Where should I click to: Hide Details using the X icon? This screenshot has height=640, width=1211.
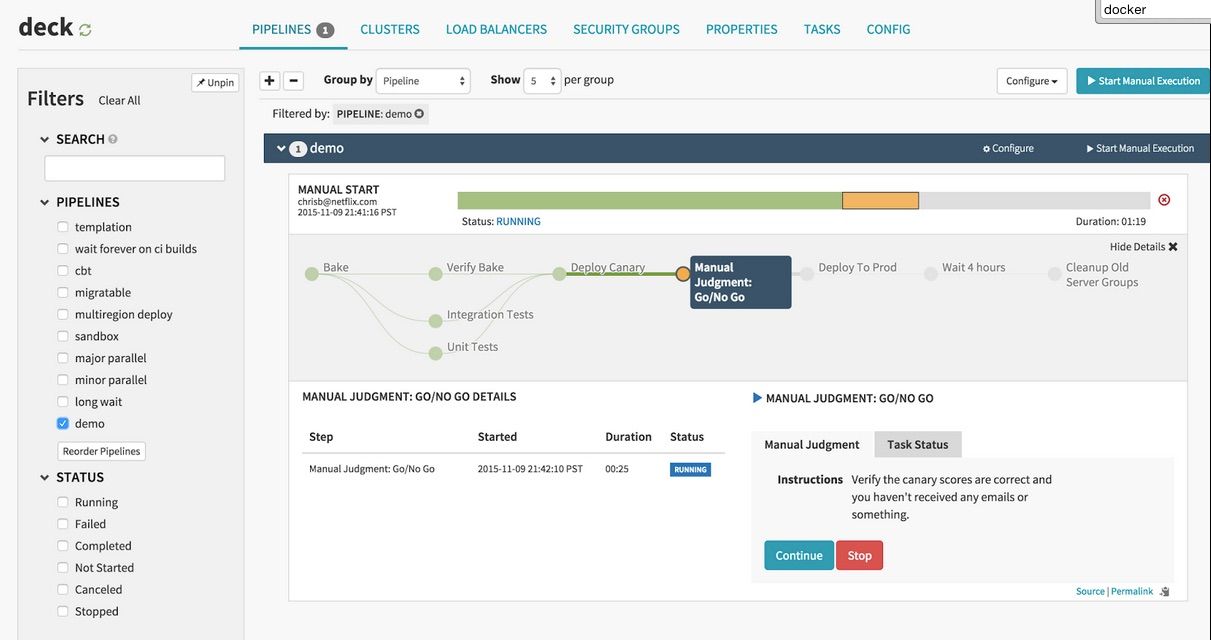(x=1173, y=247)
